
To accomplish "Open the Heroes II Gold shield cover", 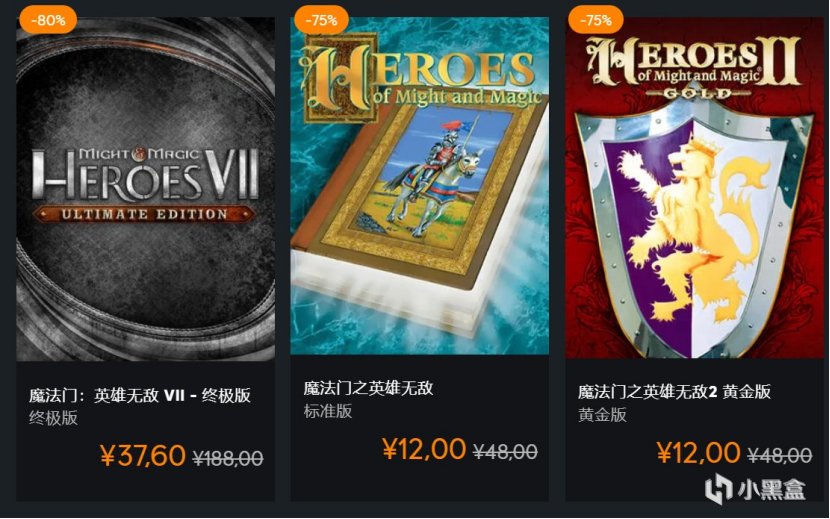I will tap(694, 187).
